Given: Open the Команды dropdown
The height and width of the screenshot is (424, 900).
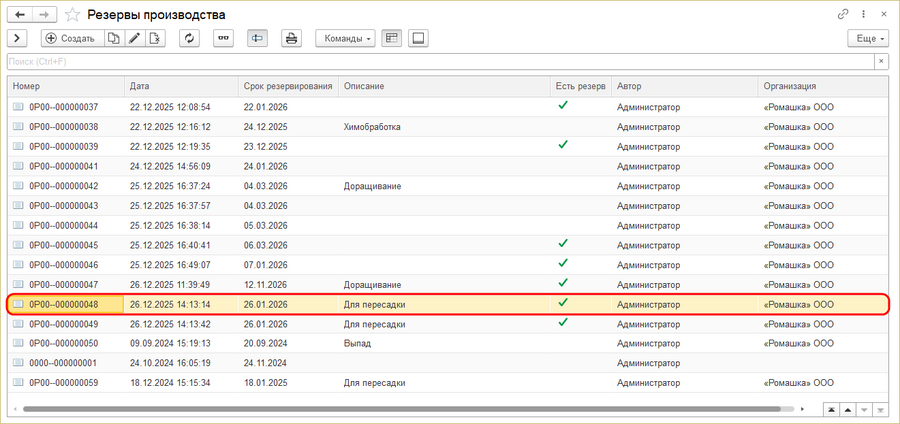Looking at the screenshot, I should 345,38.
